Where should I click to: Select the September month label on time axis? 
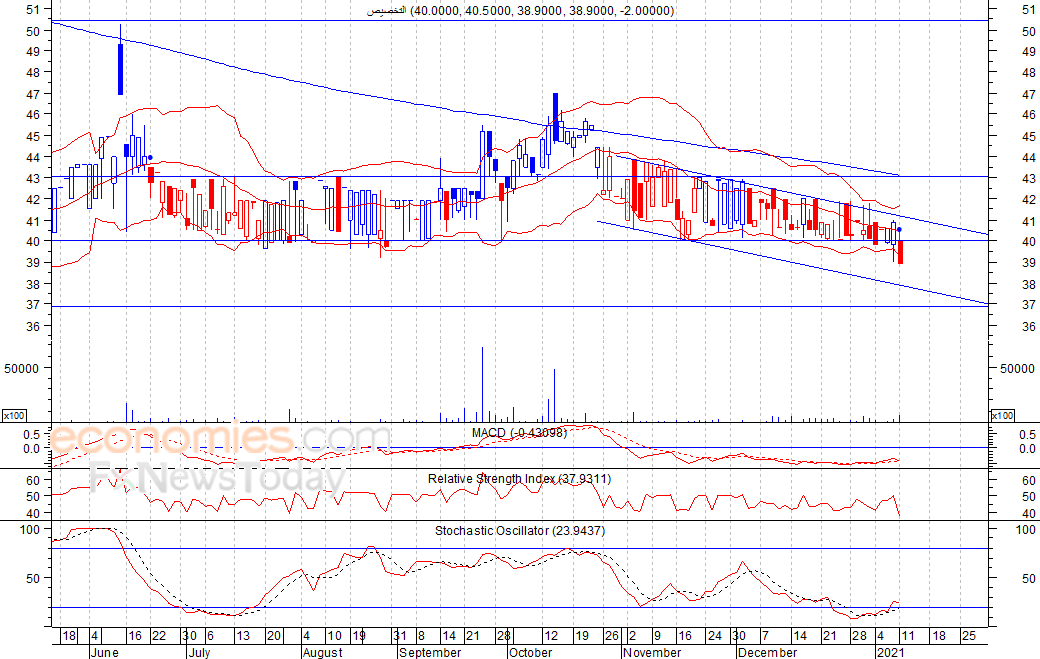click(x=430, y=652)
